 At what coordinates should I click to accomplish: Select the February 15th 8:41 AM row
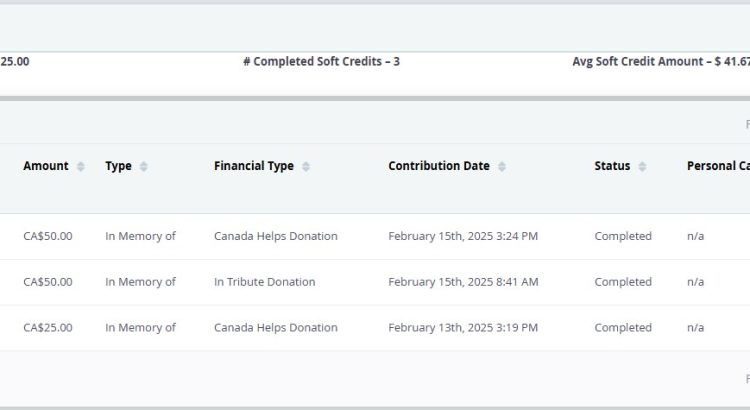[x=375, y=282]
